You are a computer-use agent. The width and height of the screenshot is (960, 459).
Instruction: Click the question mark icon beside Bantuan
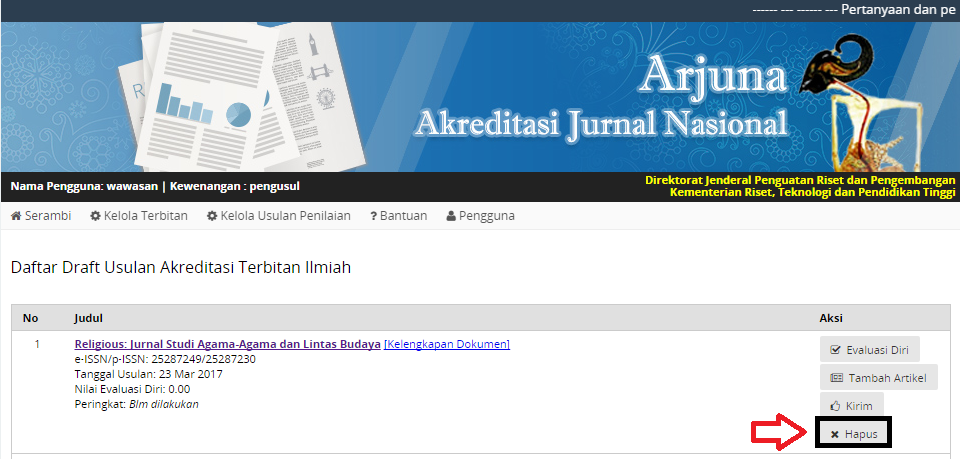[x=373, y=216]
